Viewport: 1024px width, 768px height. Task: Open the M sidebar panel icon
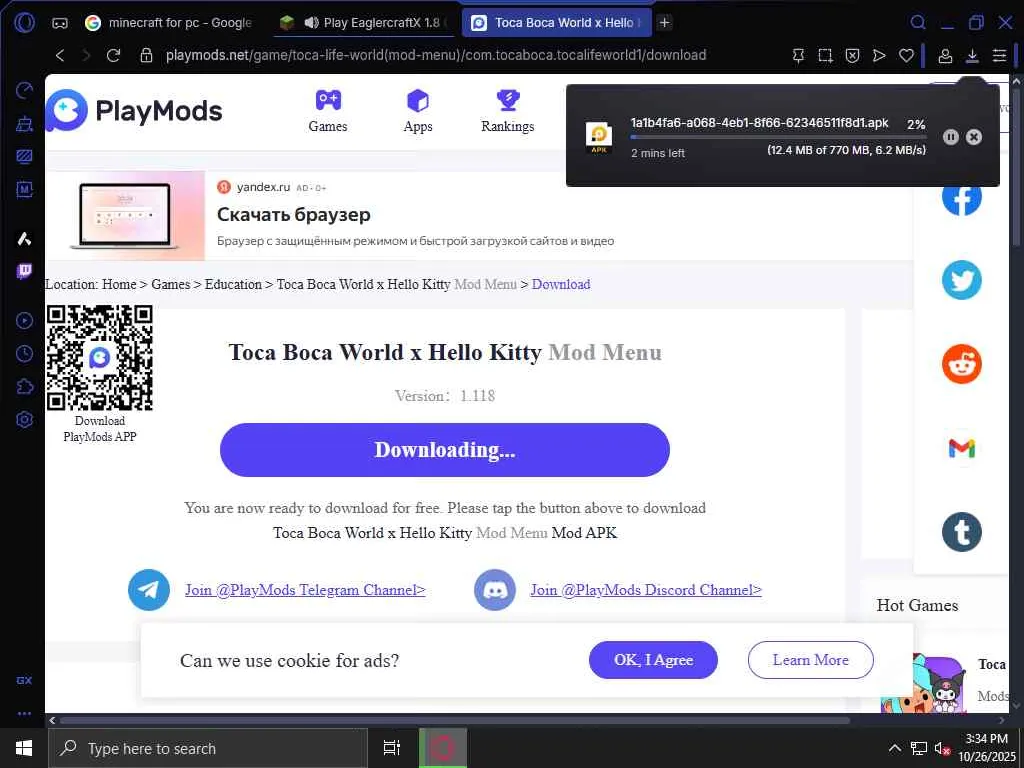coord(24,189)
